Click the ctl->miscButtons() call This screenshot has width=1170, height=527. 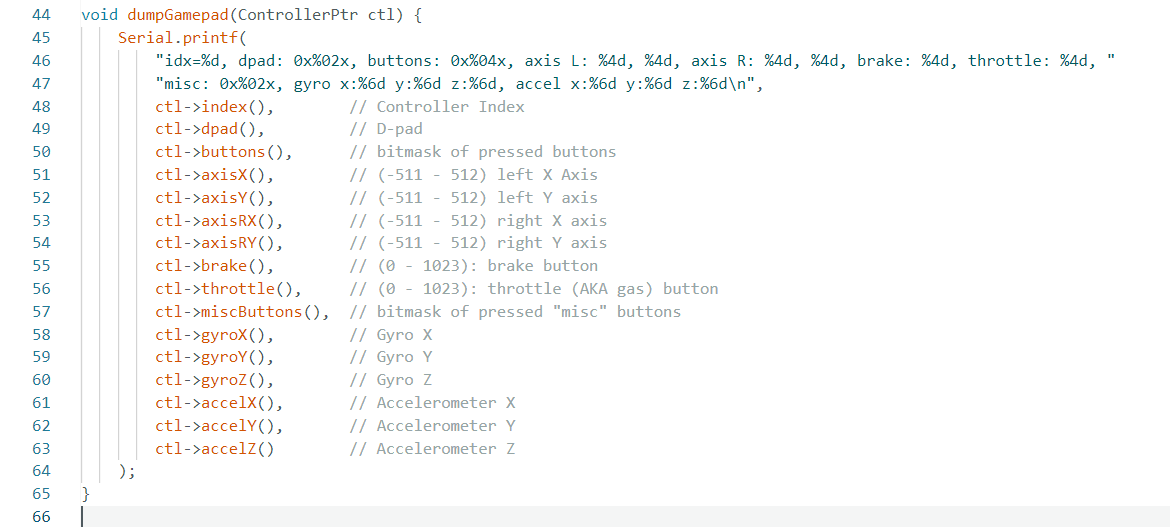click(242, 312)
